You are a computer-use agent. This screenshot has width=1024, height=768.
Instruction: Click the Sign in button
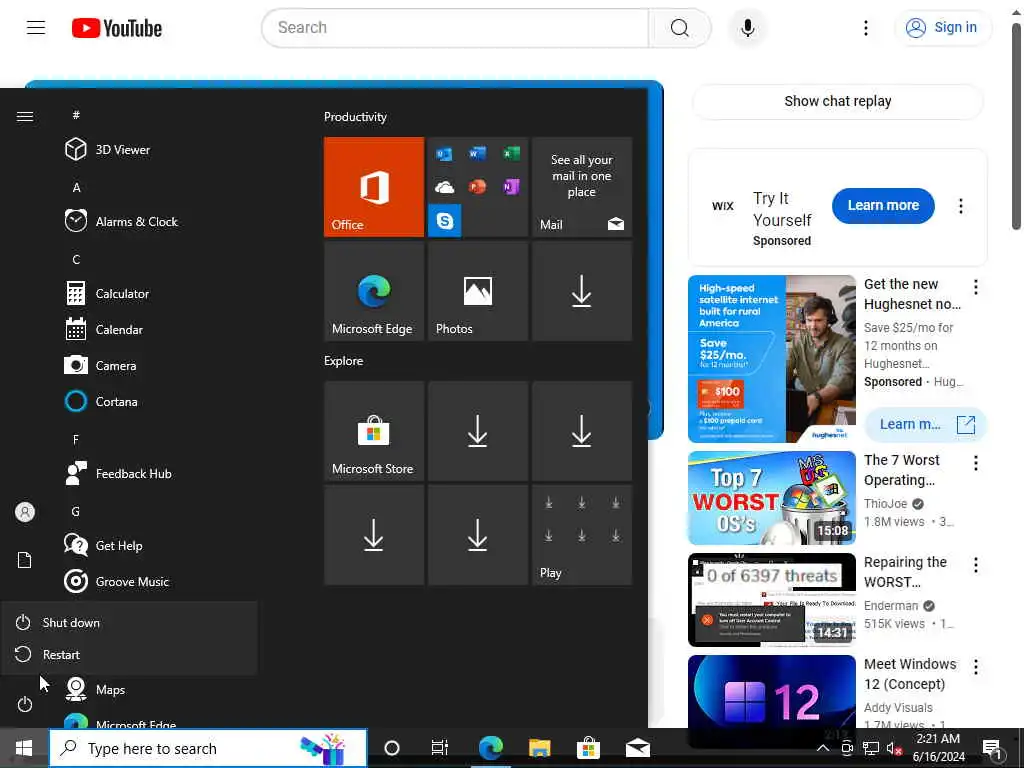pos(941,27)
